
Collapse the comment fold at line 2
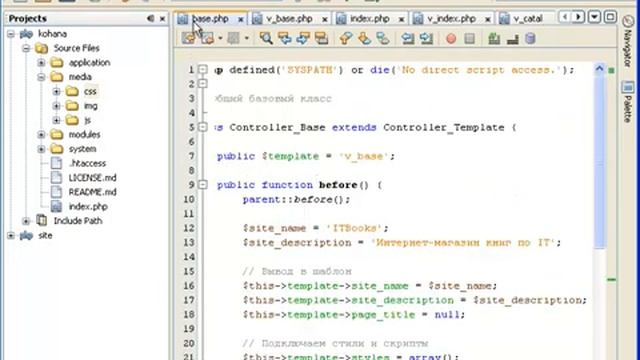pyautogui.click(x=203, y=84)
